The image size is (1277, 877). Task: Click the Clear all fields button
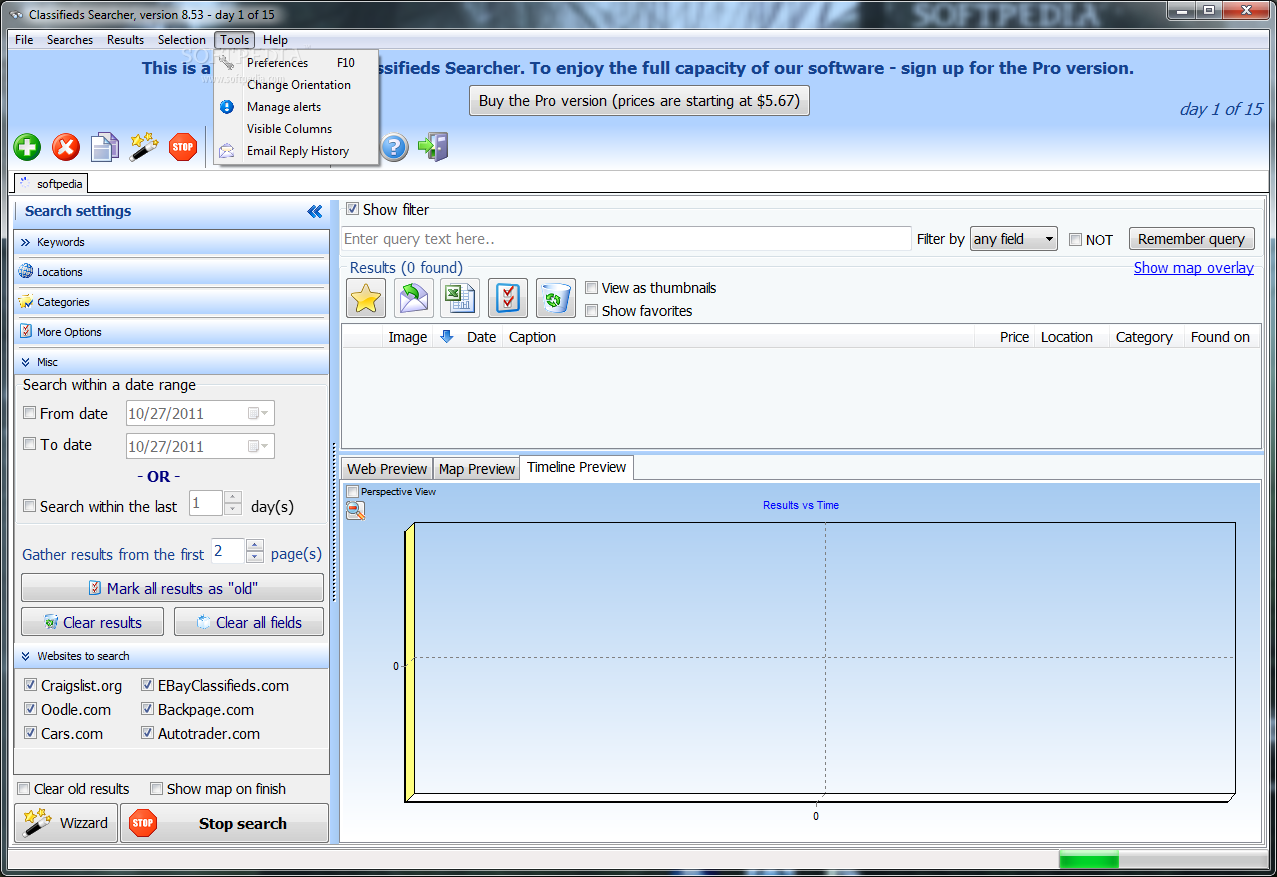click(249, 622)
